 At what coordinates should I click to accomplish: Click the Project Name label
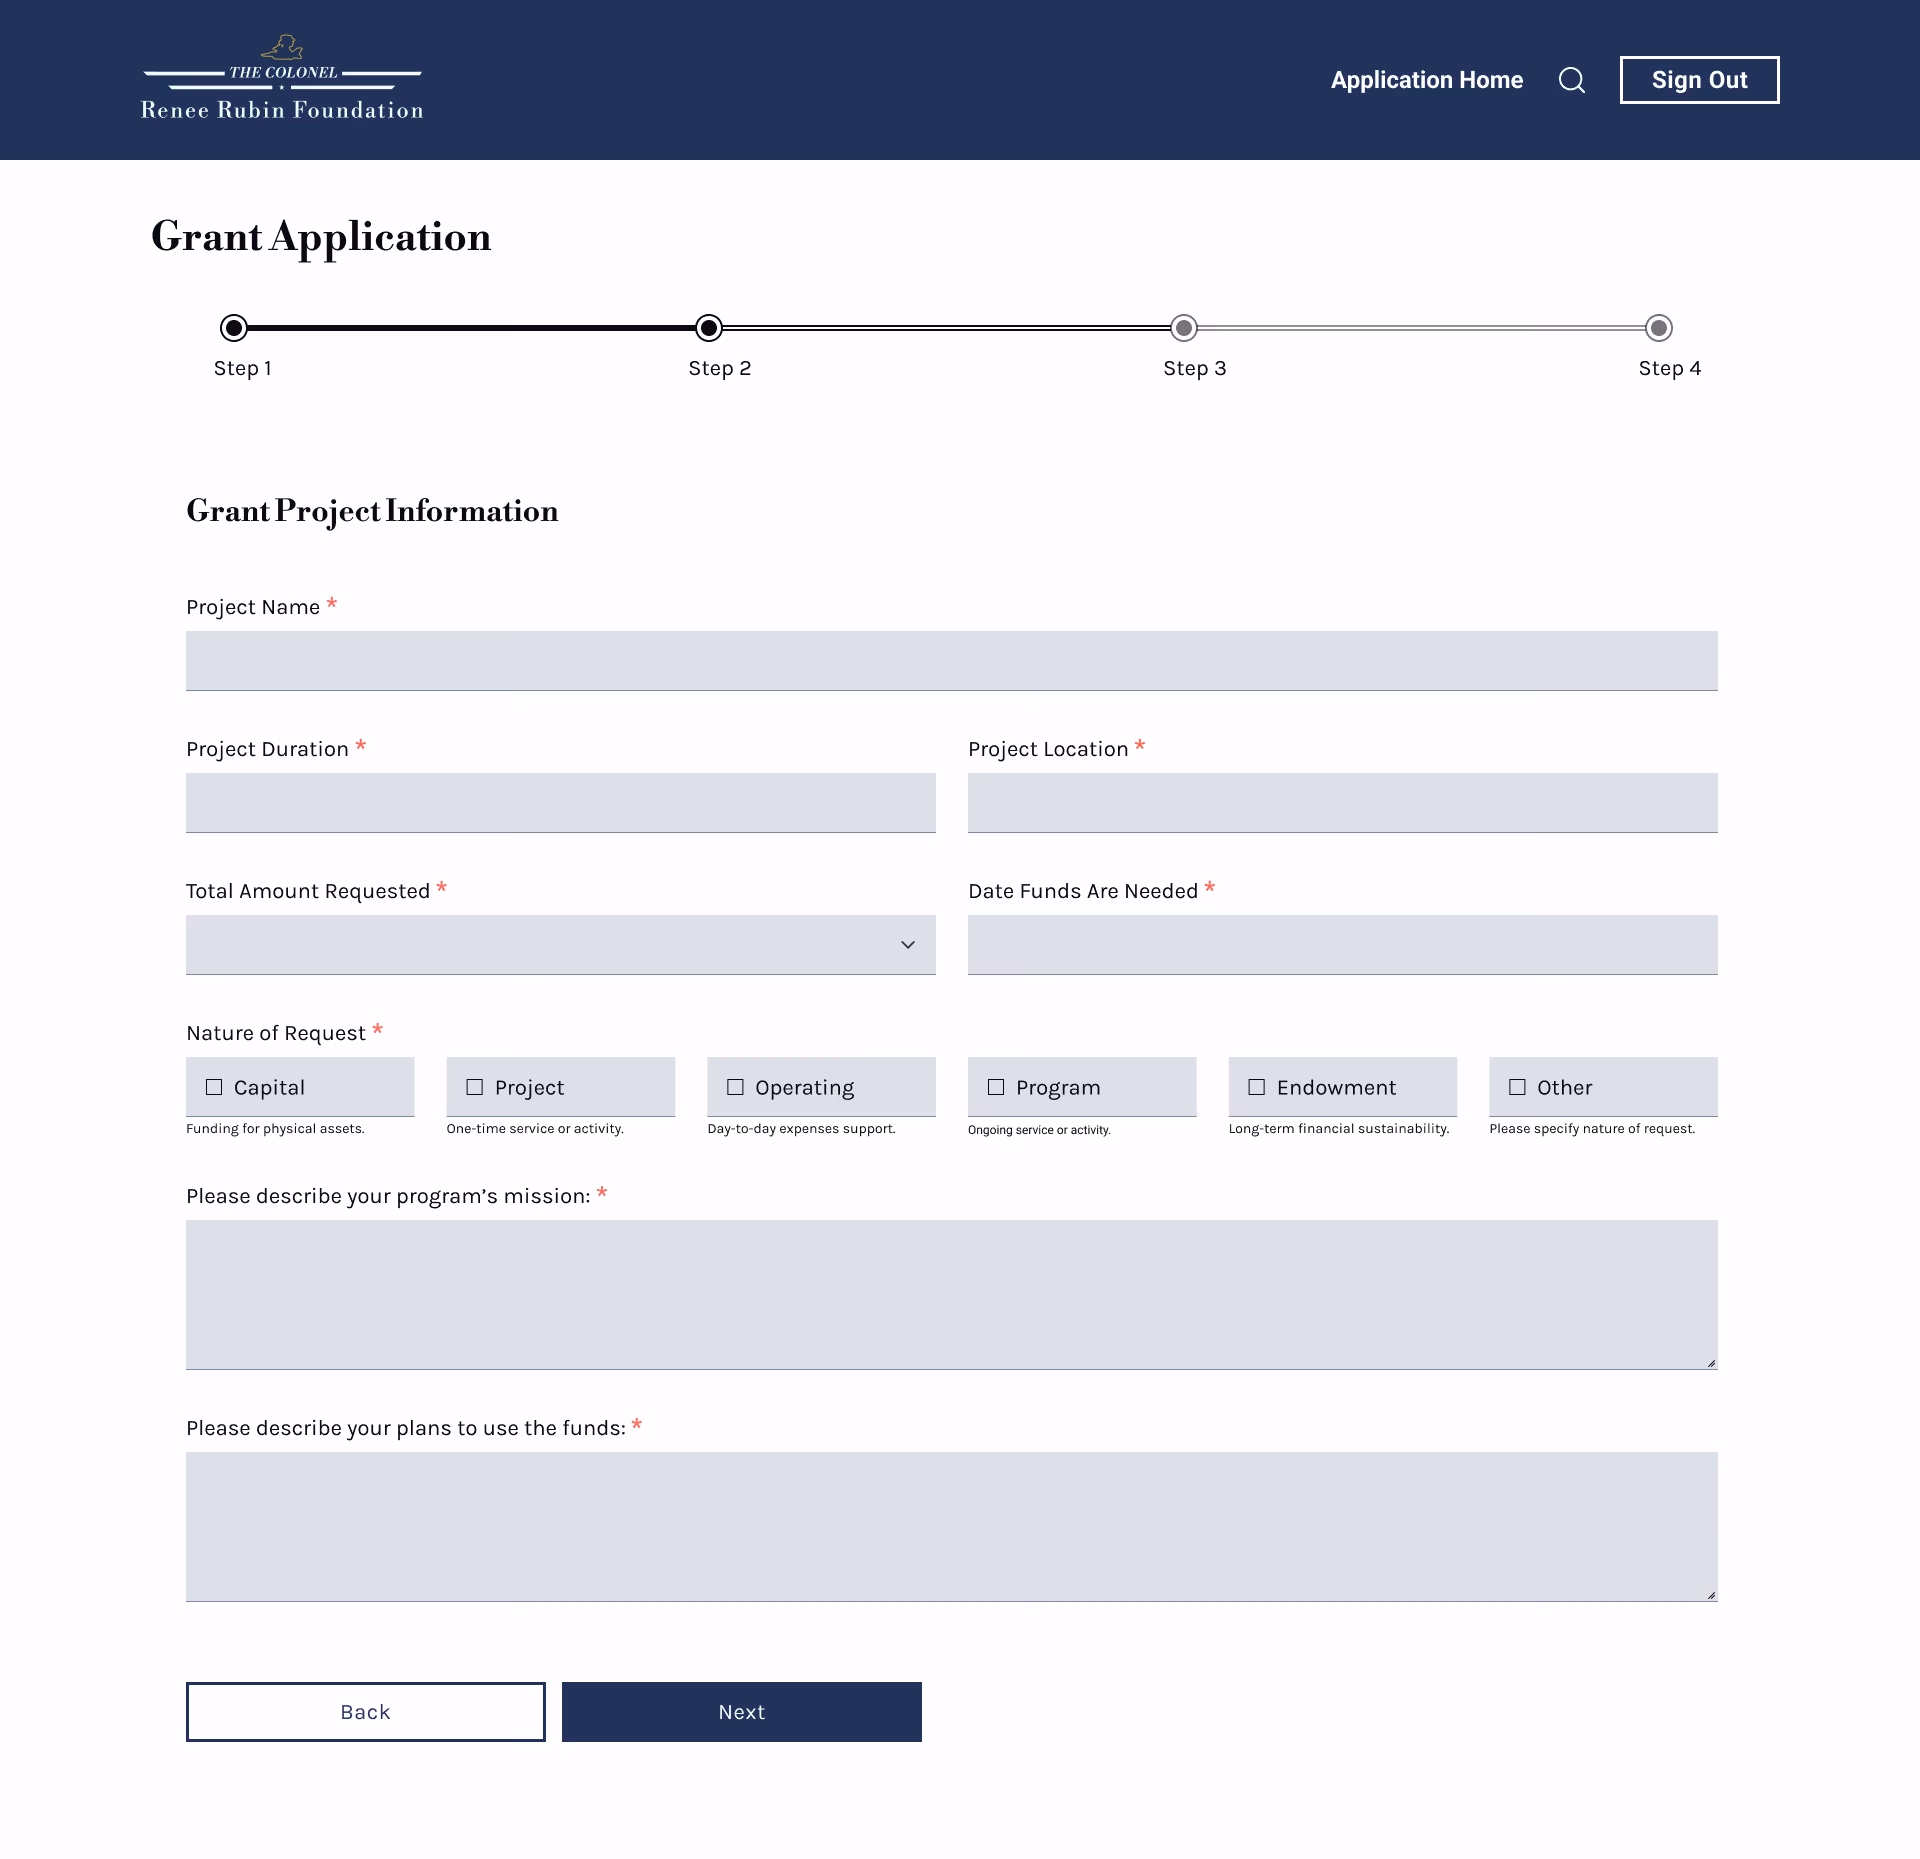point(253,607)
